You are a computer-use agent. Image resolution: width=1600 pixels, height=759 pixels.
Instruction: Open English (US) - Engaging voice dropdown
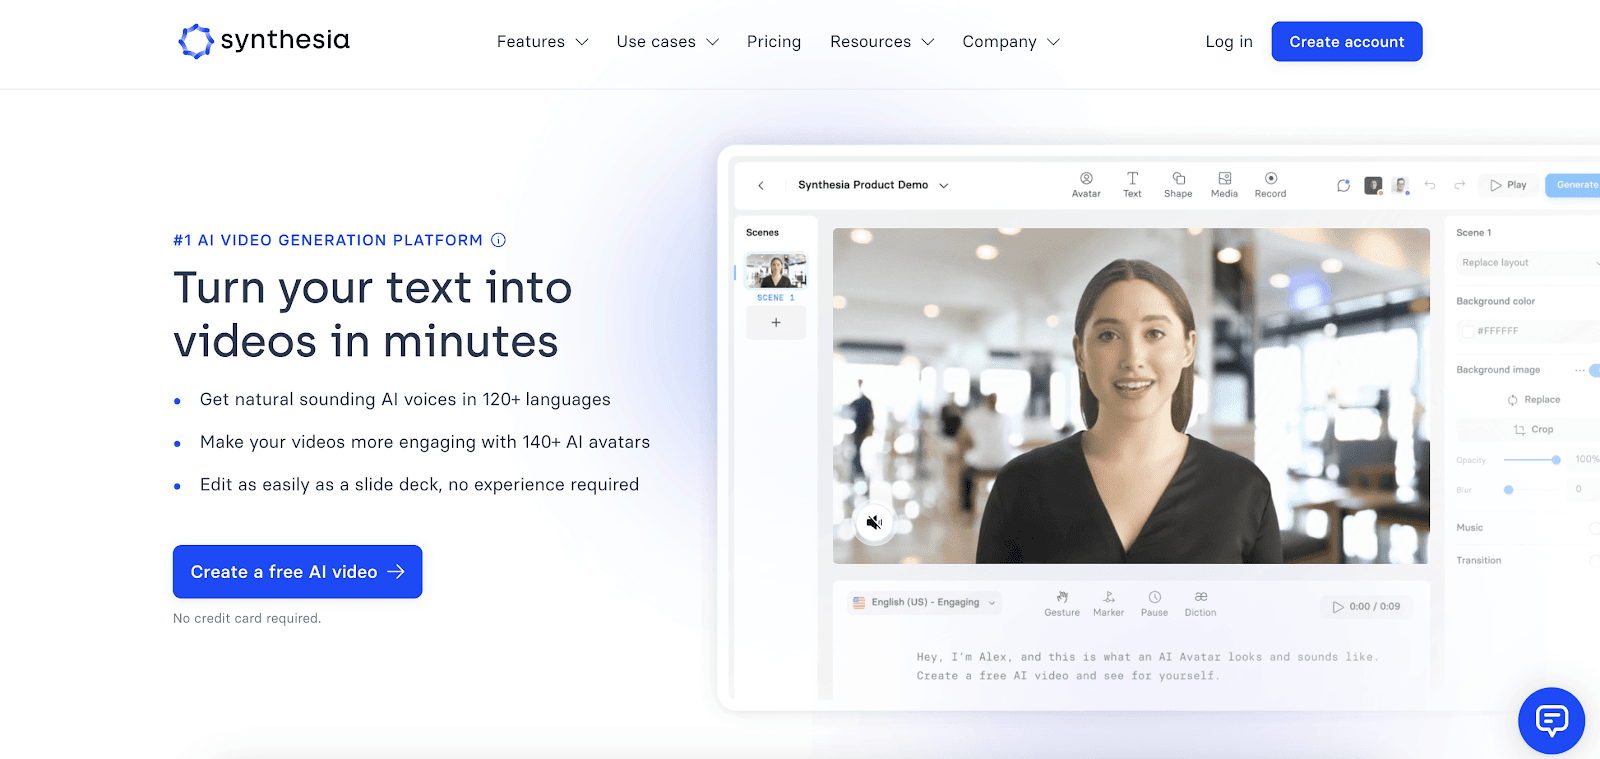tap(924, 603)
